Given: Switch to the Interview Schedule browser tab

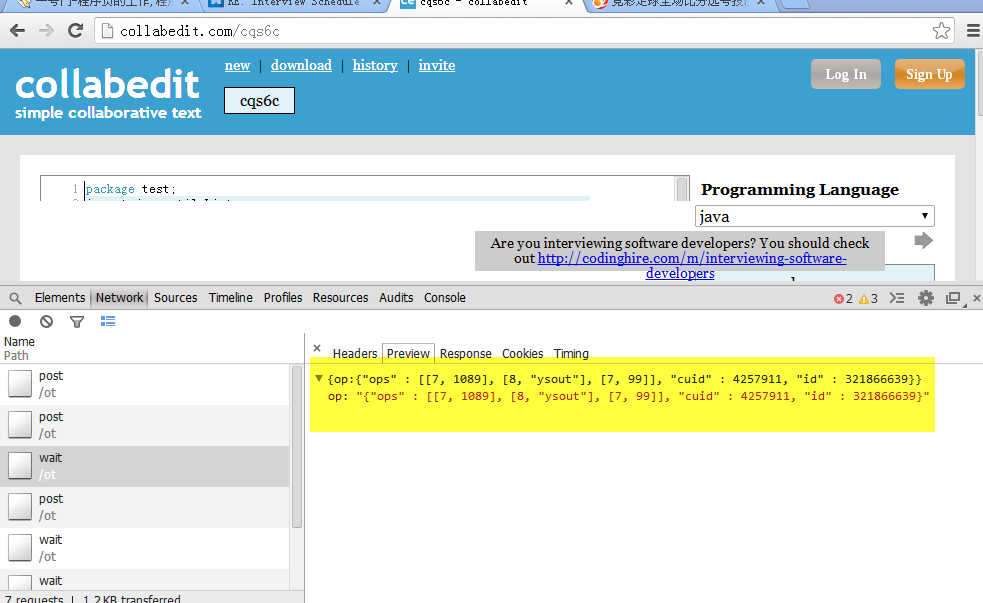Looking at the screenshot, I should [x=293, y=4].
